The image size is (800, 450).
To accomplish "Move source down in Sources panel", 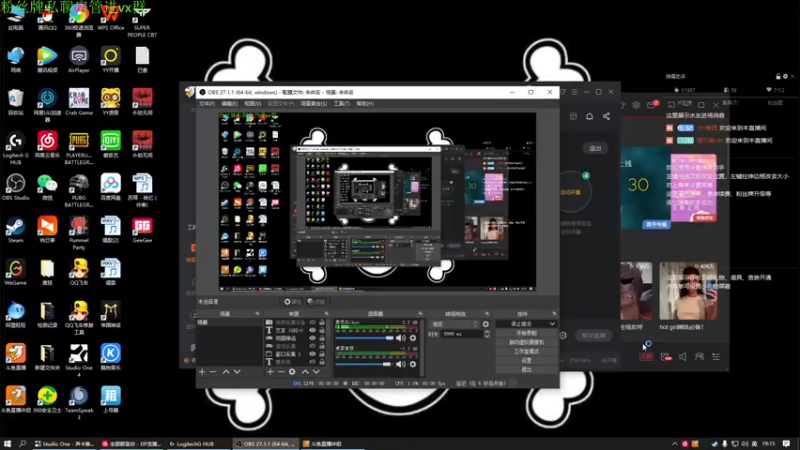I will [316, 372].
